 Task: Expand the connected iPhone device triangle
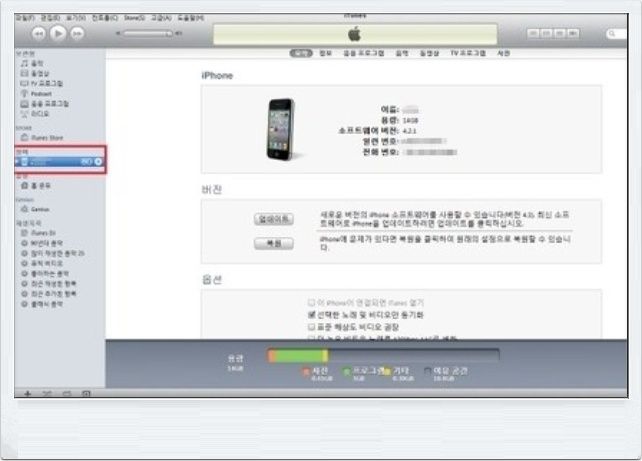[x=17, y=162]
